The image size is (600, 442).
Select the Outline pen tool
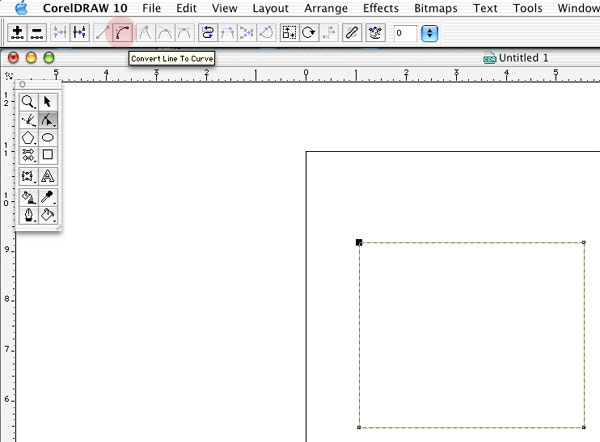pos(28,215)
